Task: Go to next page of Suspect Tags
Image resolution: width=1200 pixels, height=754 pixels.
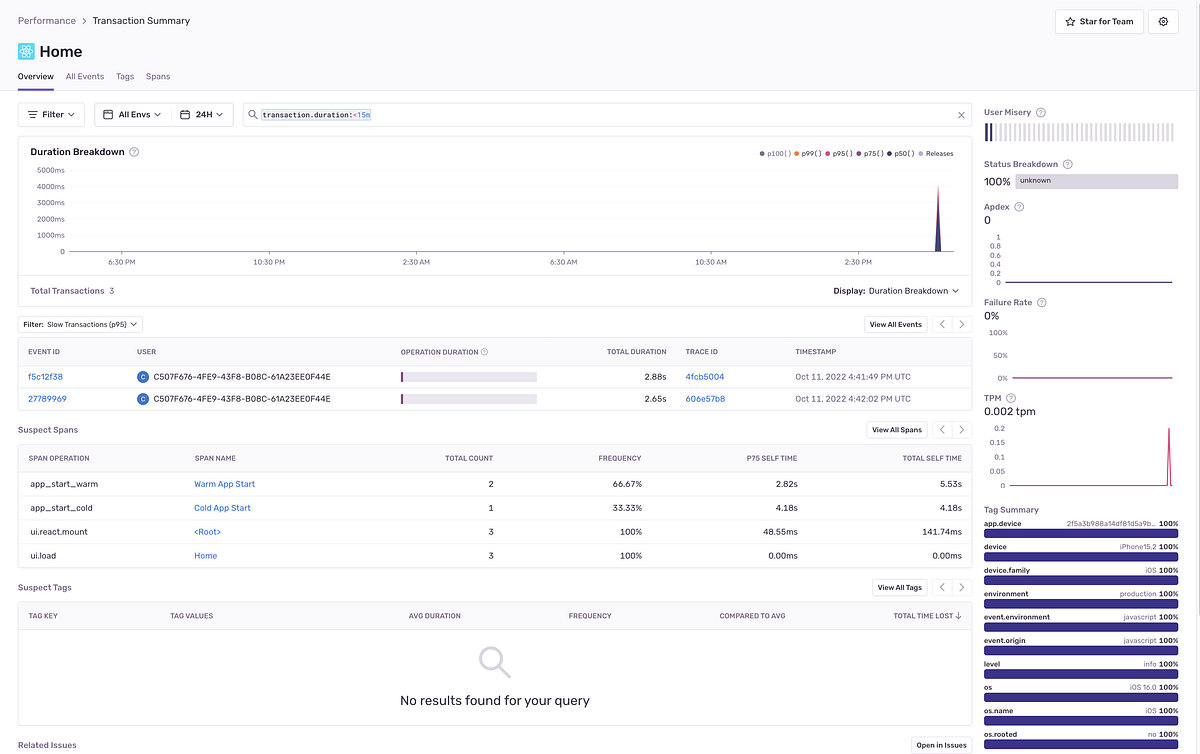Action: [961, 587]
